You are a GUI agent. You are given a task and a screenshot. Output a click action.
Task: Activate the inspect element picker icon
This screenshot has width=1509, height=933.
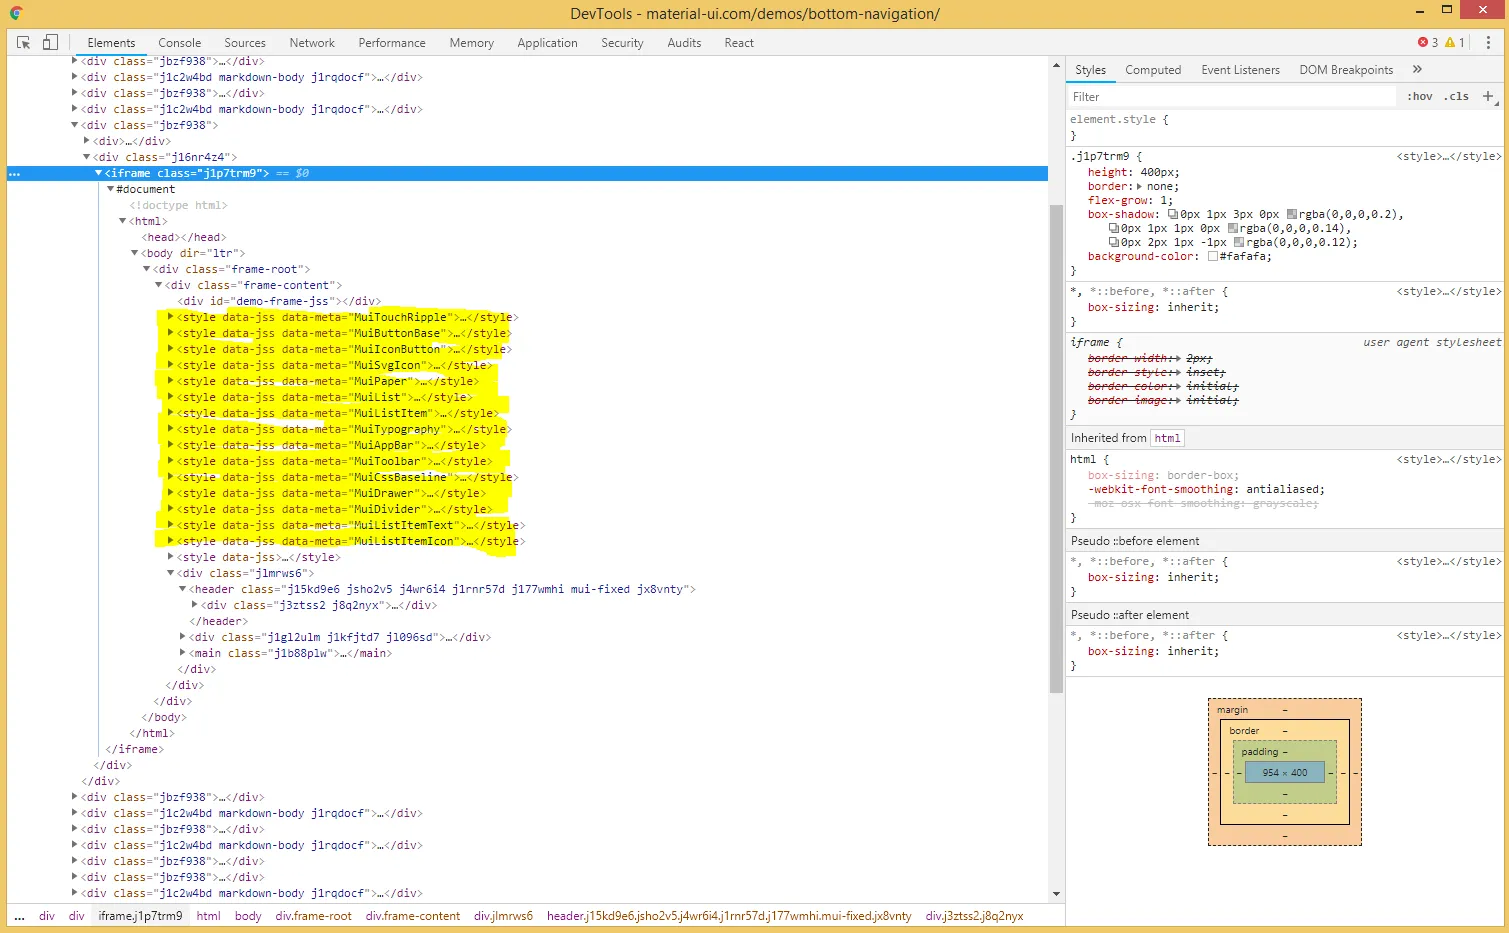[23, 43]
